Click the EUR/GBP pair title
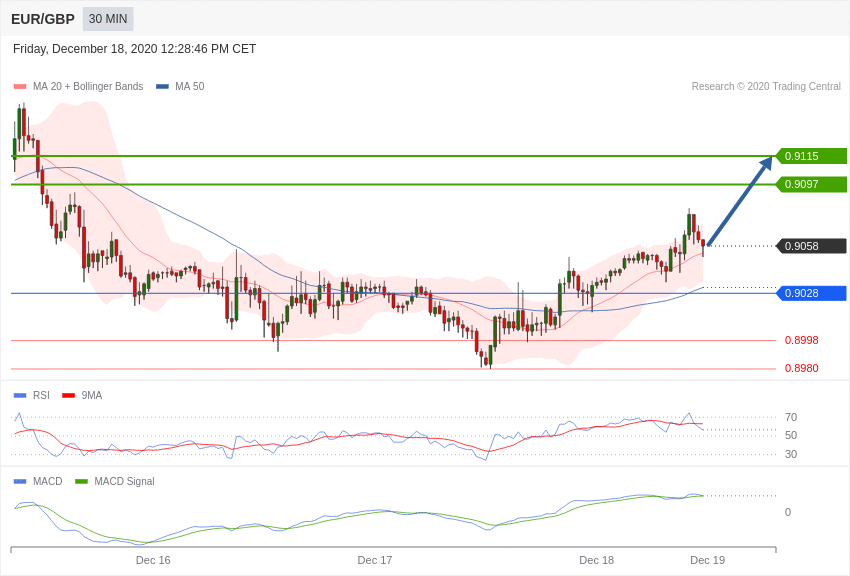 click(43, 19)
